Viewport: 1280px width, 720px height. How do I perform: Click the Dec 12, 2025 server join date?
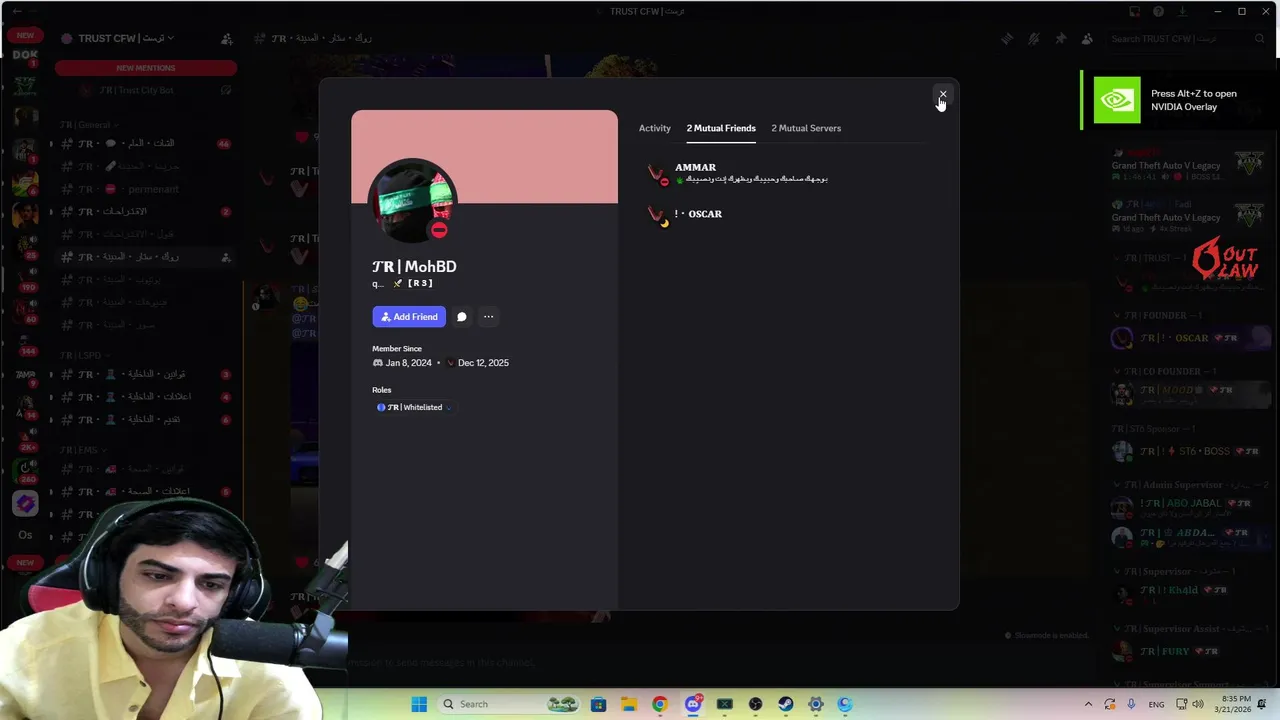coord(483,363)
